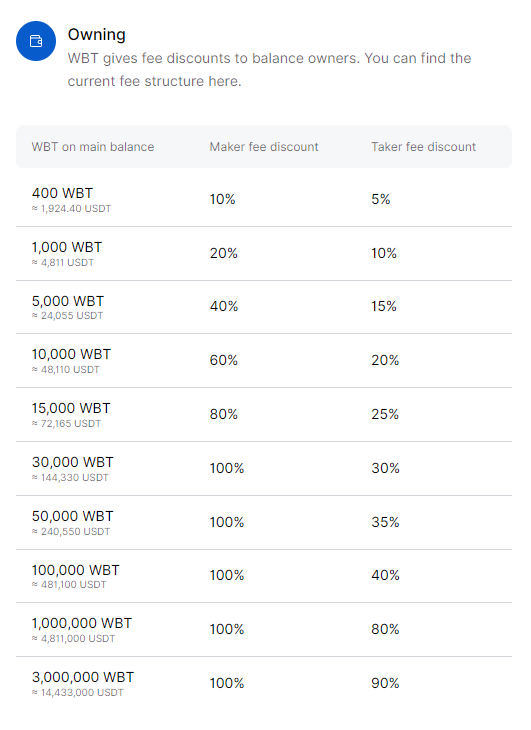Viewport: 531px width, 730px height.
Task: Select the 1,000,000 WBT tier label
Action: (81, 623)
